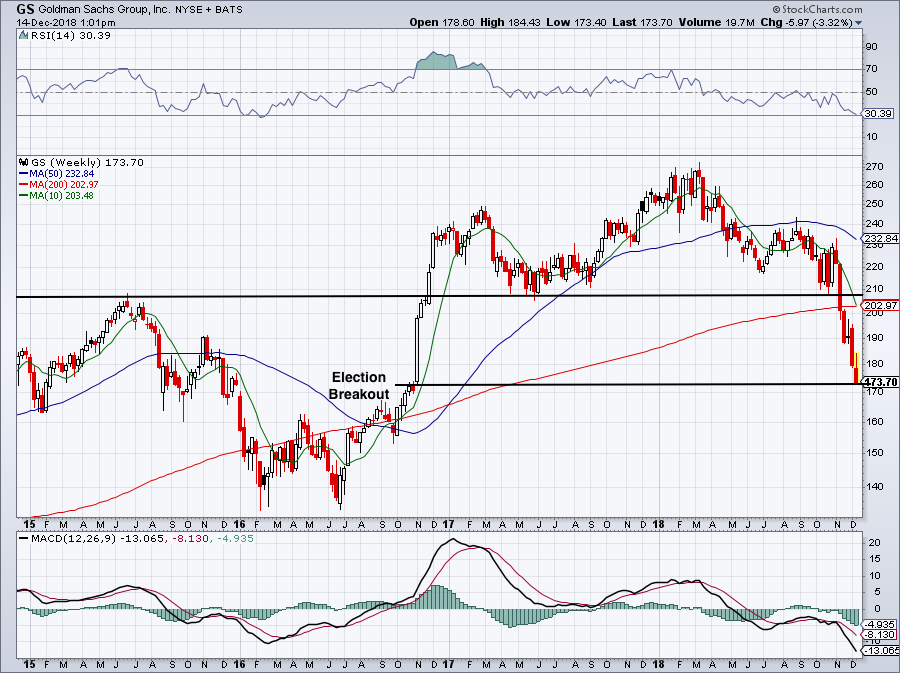Click the 90 RSI axis label
This screenshot has width=900, height=673.
pos(871,46)
